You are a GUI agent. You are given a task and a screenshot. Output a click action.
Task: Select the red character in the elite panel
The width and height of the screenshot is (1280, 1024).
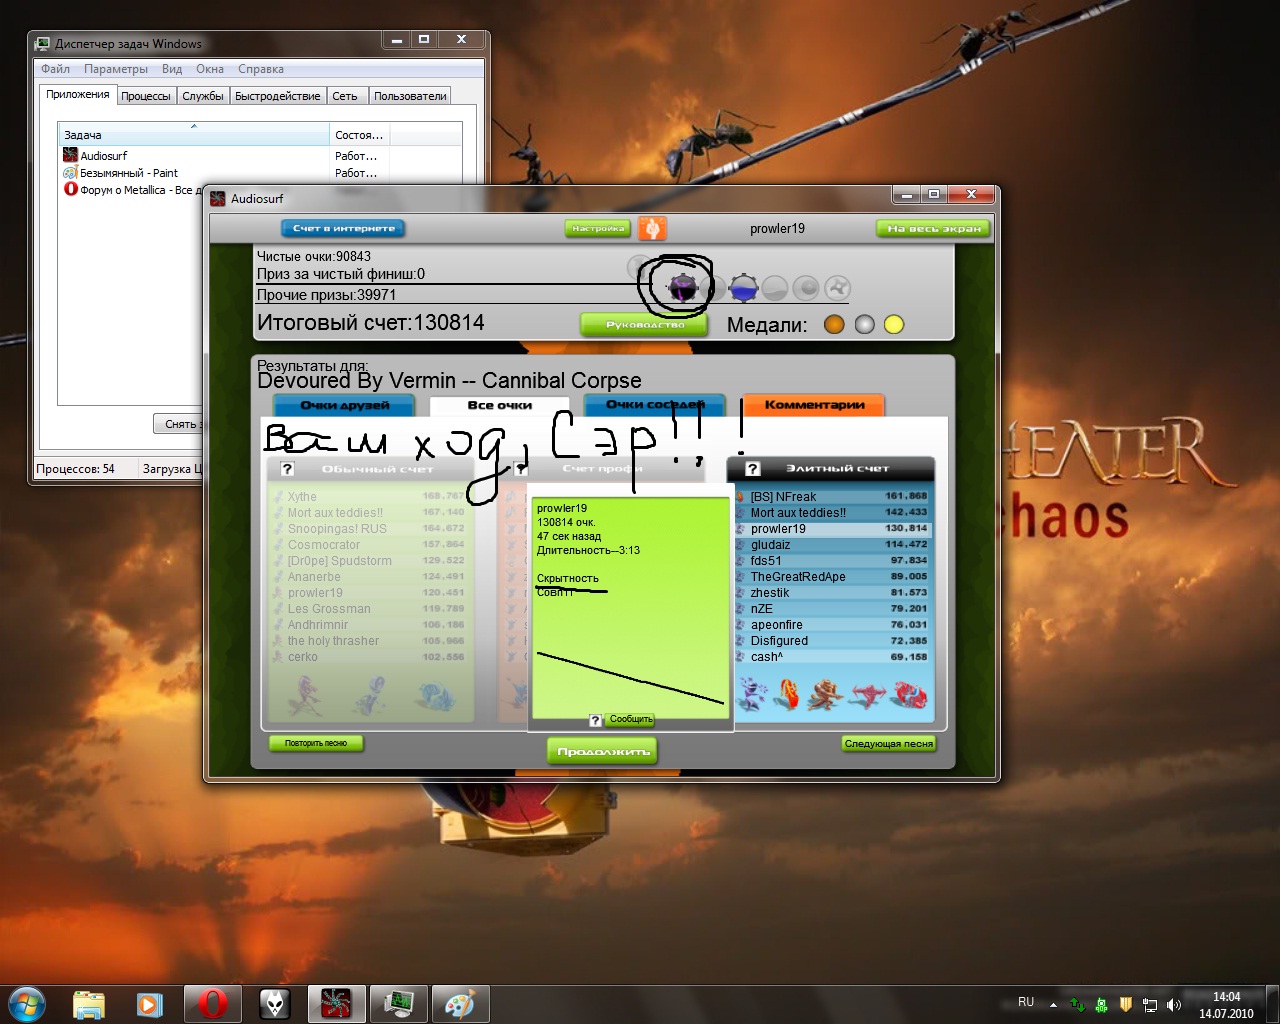click(x=910, y=693)
